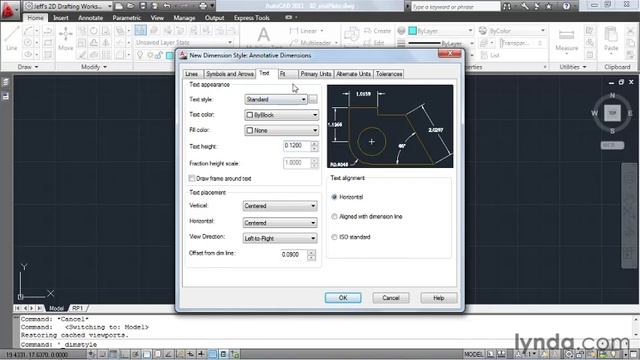
Task: Click the binoculars search icon in title bar
Action: [507, 6]
